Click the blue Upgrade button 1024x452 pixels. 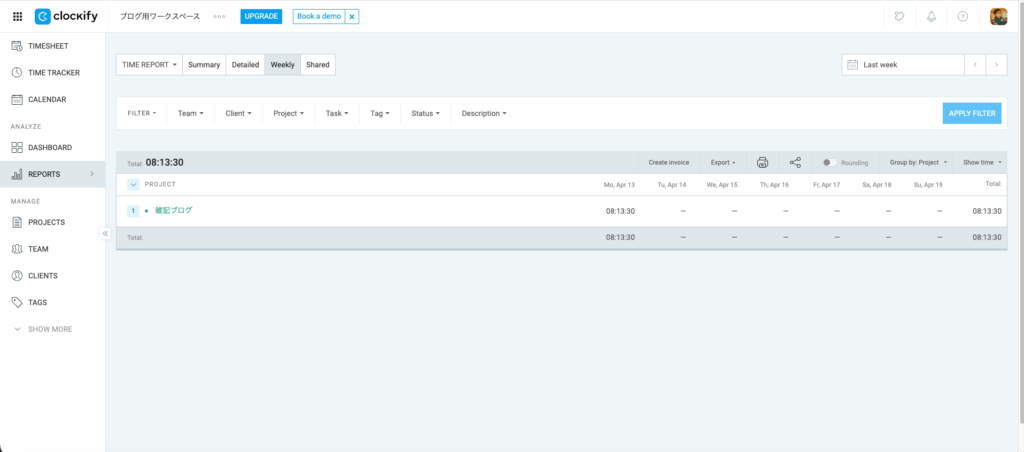pyautogui.click(x=261, y=17)
